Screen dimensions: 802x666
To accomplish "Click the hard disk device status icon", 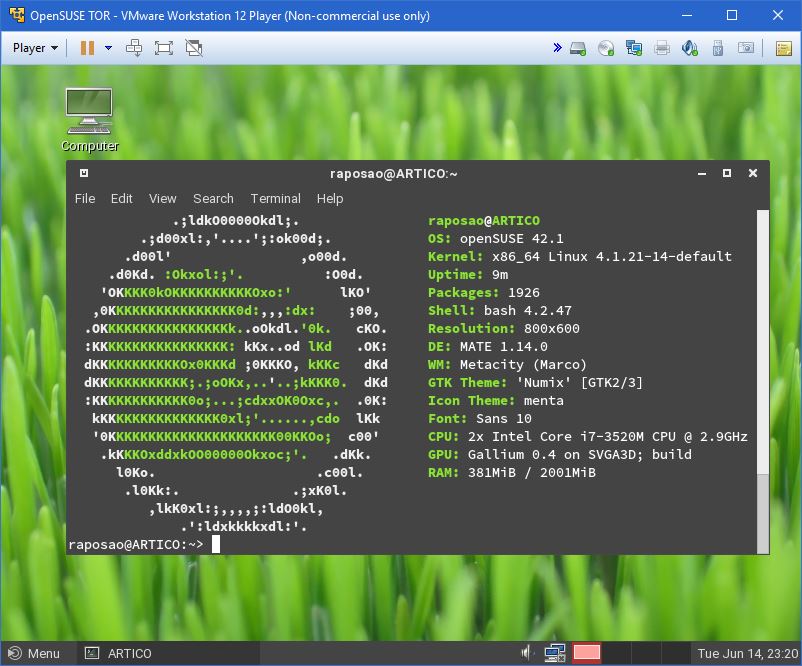I will point(575,47).
